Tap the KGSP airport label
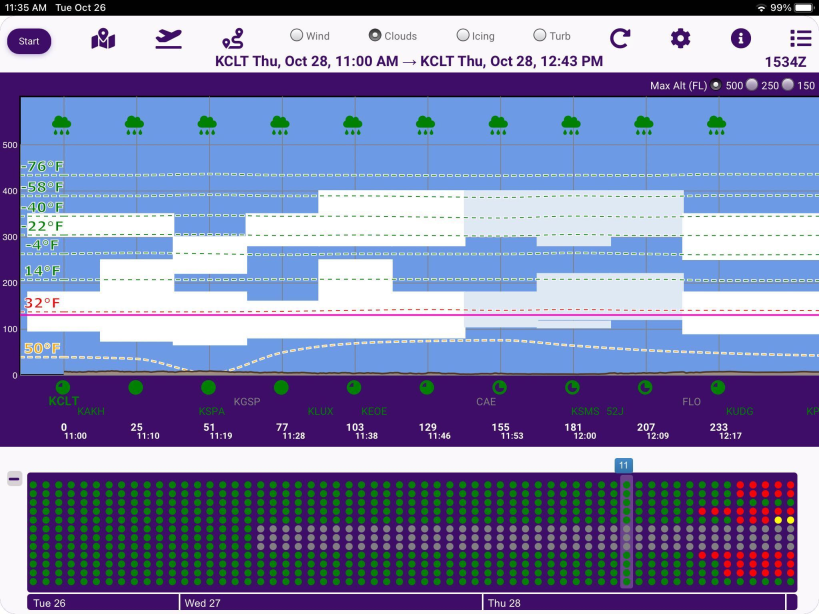The height and width of the screenshot is (614, 819). pyautogui.click(x=247, y=402)
